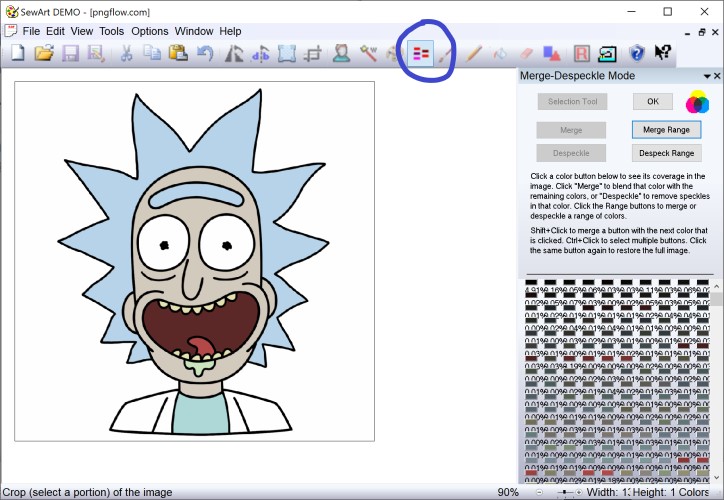
Task: Choose the Resize image tool
Action: pos(287,54)
